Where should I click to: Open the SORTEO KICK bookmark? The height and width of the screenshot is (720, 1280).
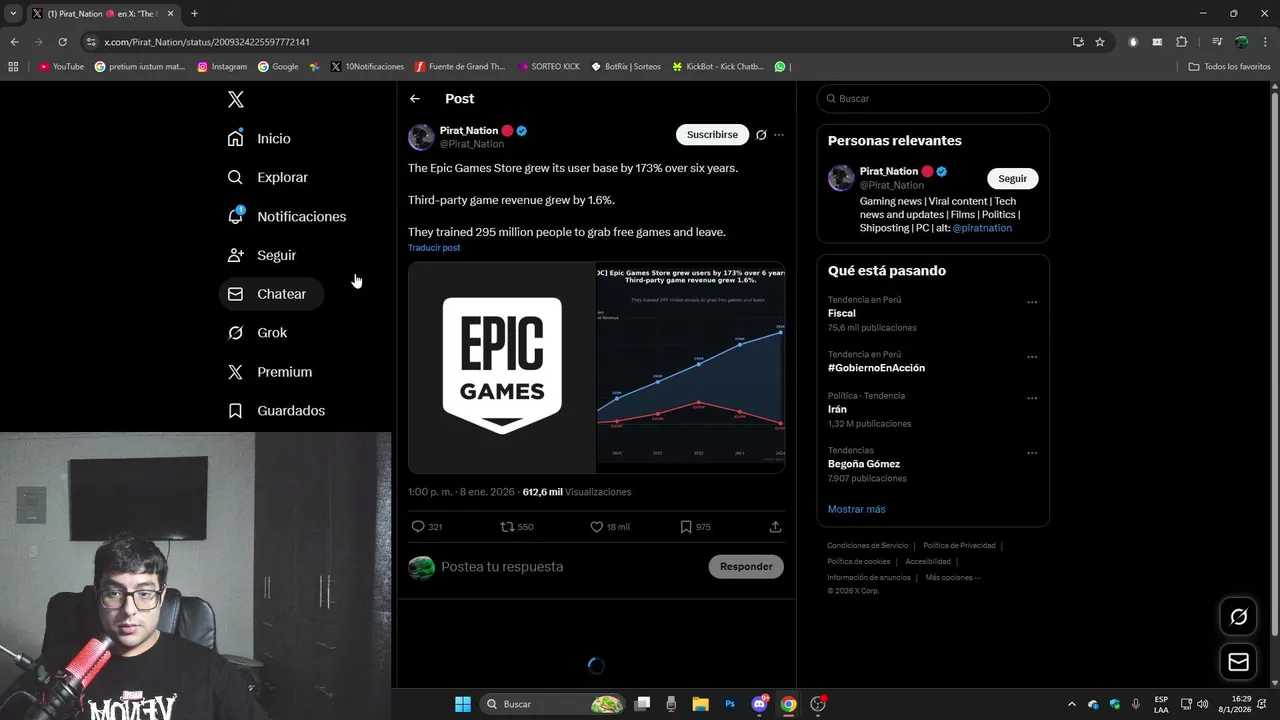(549, 67)
